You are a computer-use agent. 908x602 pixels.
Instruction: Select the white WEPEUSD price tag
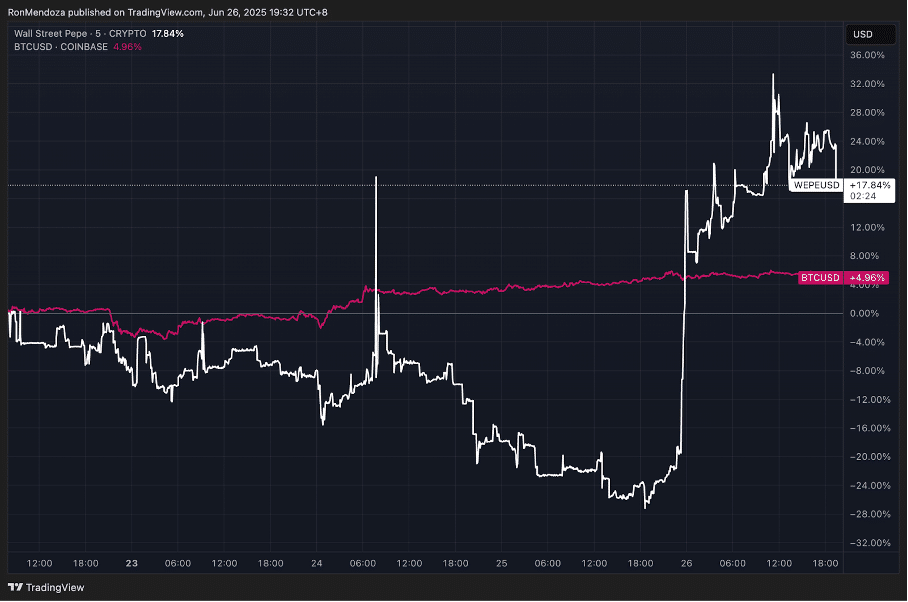tap(816, 185)
